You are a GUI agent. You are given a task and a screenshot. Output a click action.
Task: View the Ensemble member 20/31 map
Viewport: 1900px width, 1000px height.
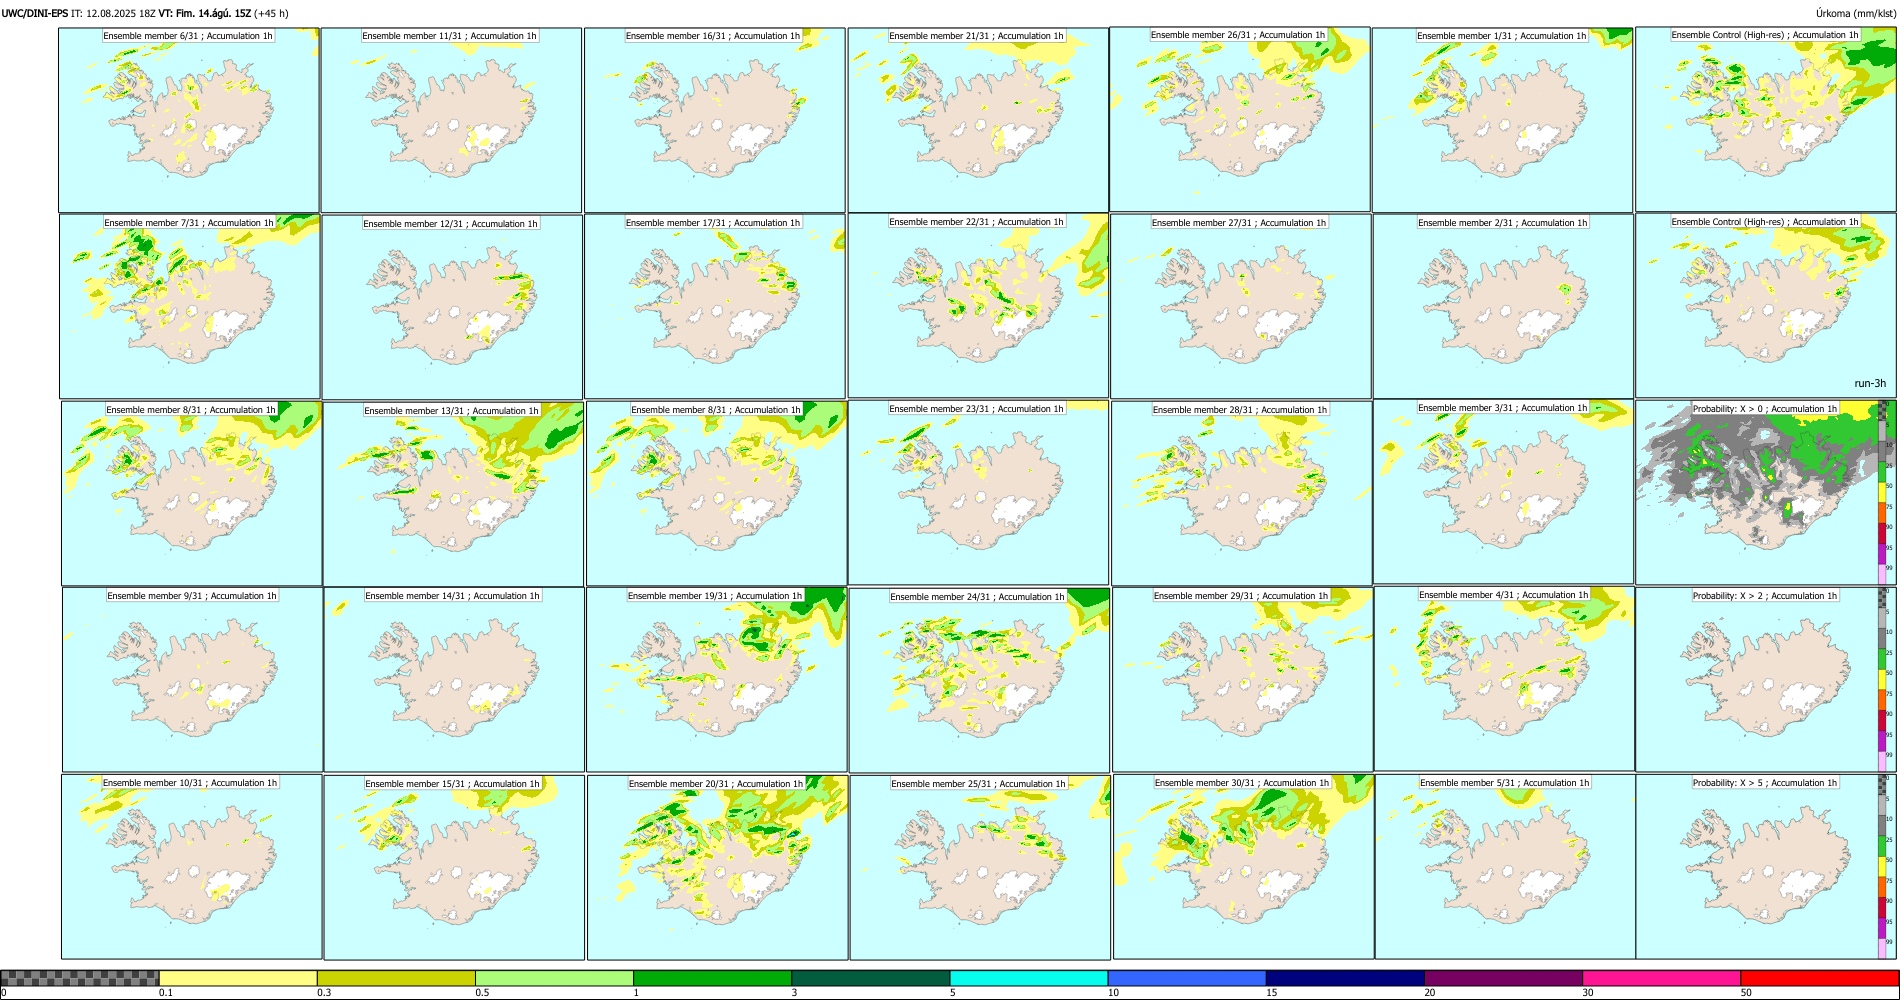coord(718,868)
